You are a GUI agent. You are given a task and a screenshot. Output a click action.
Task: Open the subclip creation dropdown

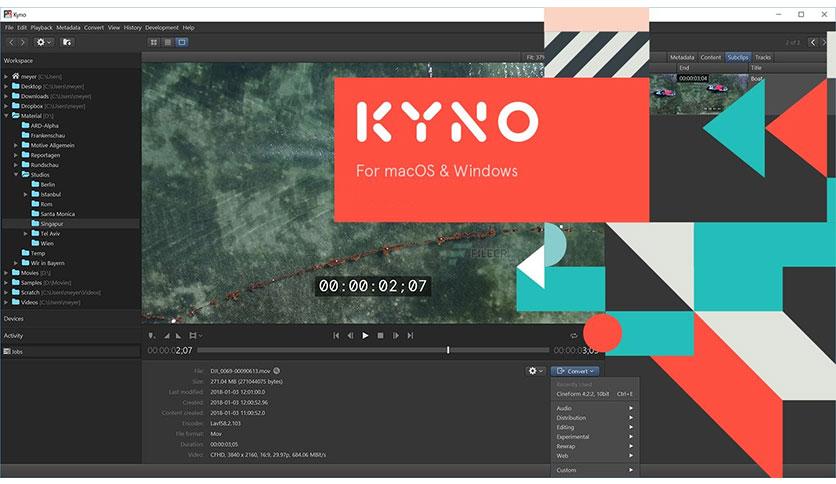point(195,336)
